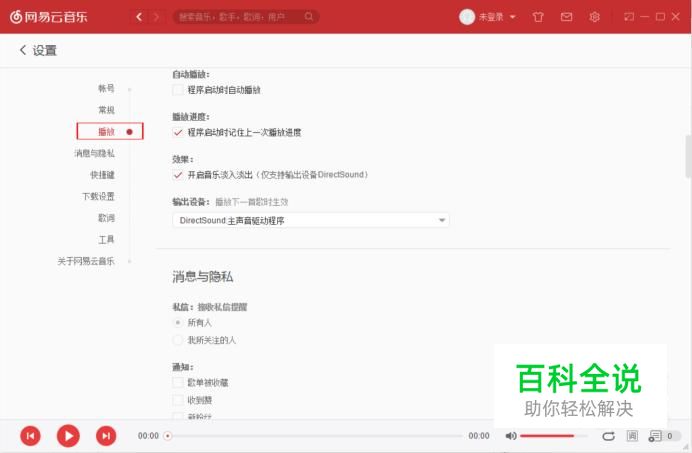Select 消息与隐私 in settings sidebar
Image resolution: width=692 pixels, height=453 pixels.
coord(94,153)
